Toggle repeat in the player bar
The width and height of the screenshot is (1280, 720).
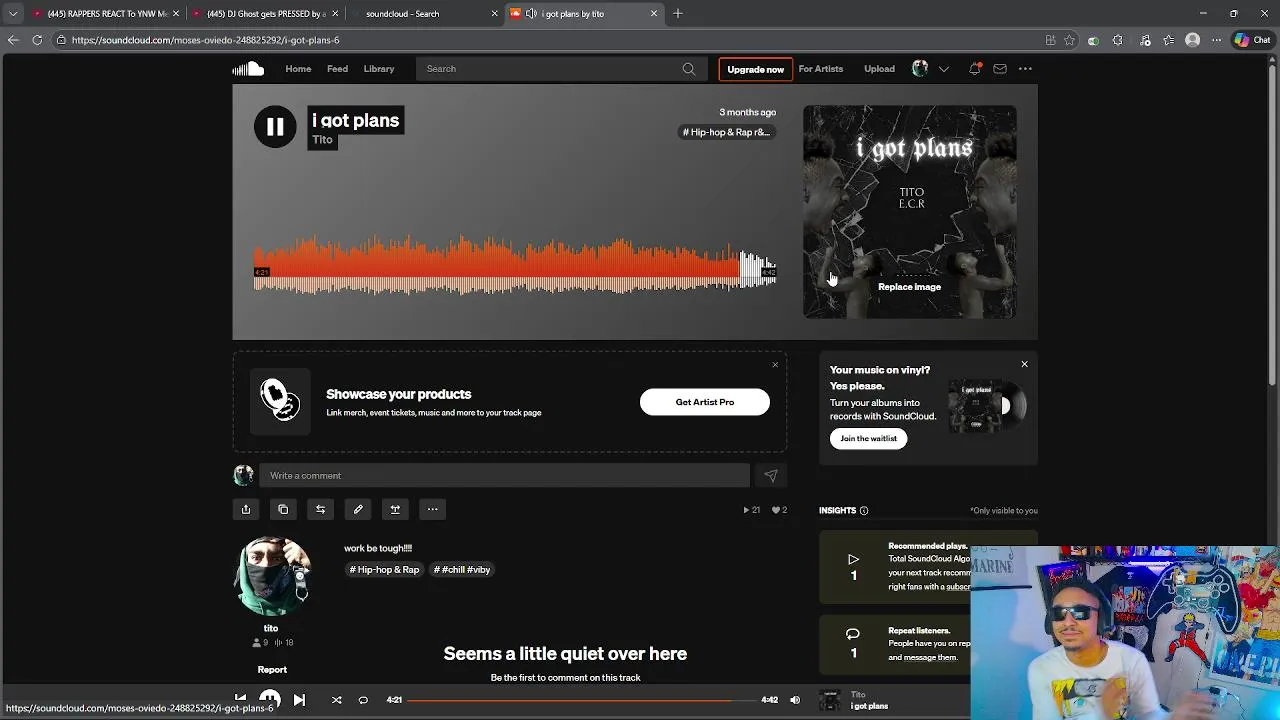(x=363, y=700)
